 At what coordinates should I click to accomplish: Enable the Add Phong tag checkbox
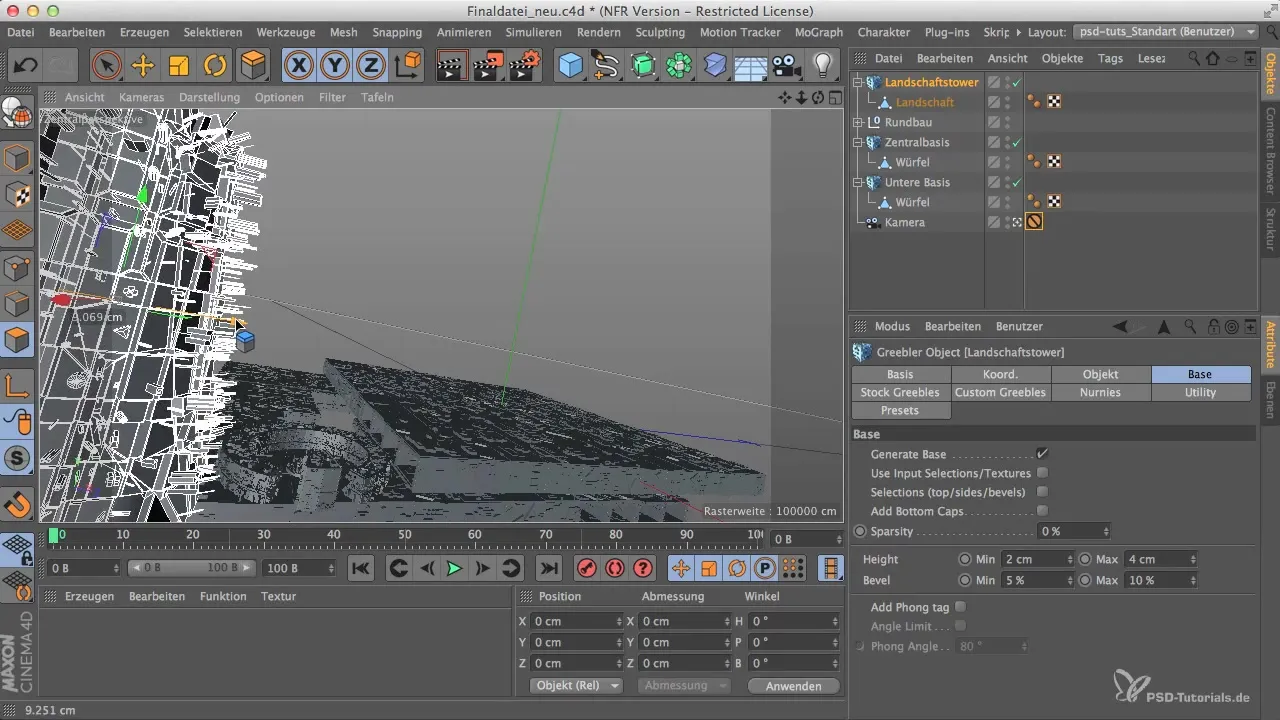click(x=961, y=607)
